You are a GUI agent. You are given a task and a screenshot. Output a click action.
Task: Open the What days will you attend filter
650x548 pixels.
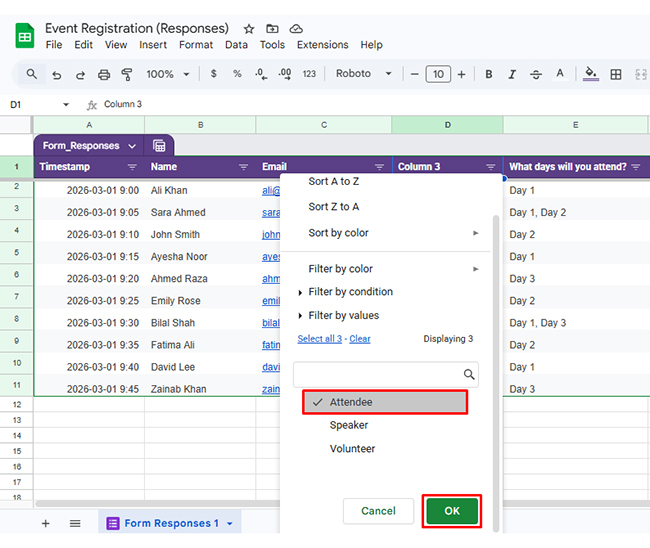[635, 167]
